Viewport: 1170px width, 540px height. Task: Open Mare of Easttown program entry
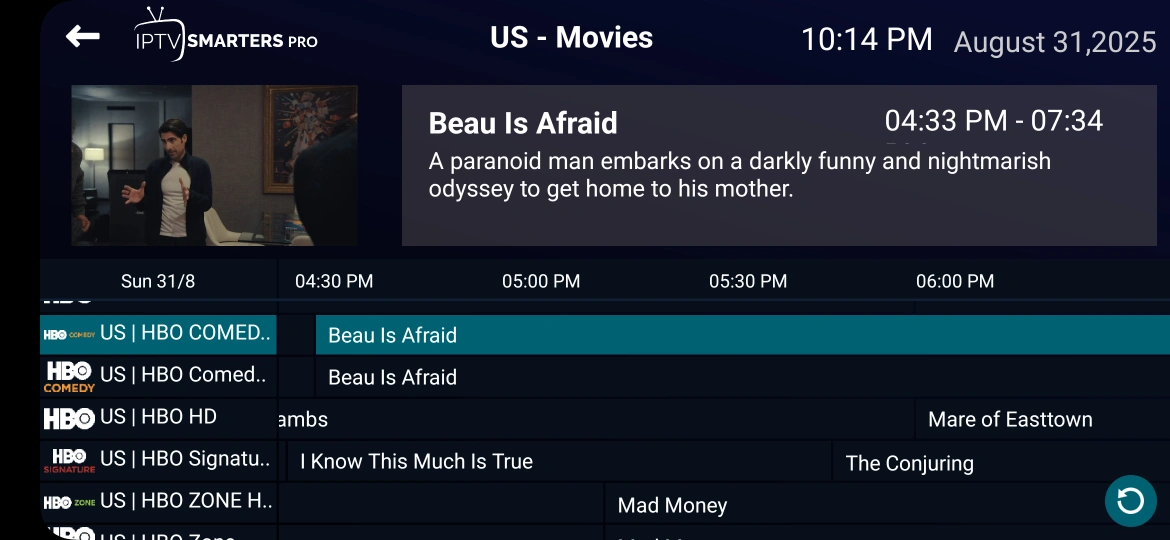1042,419
